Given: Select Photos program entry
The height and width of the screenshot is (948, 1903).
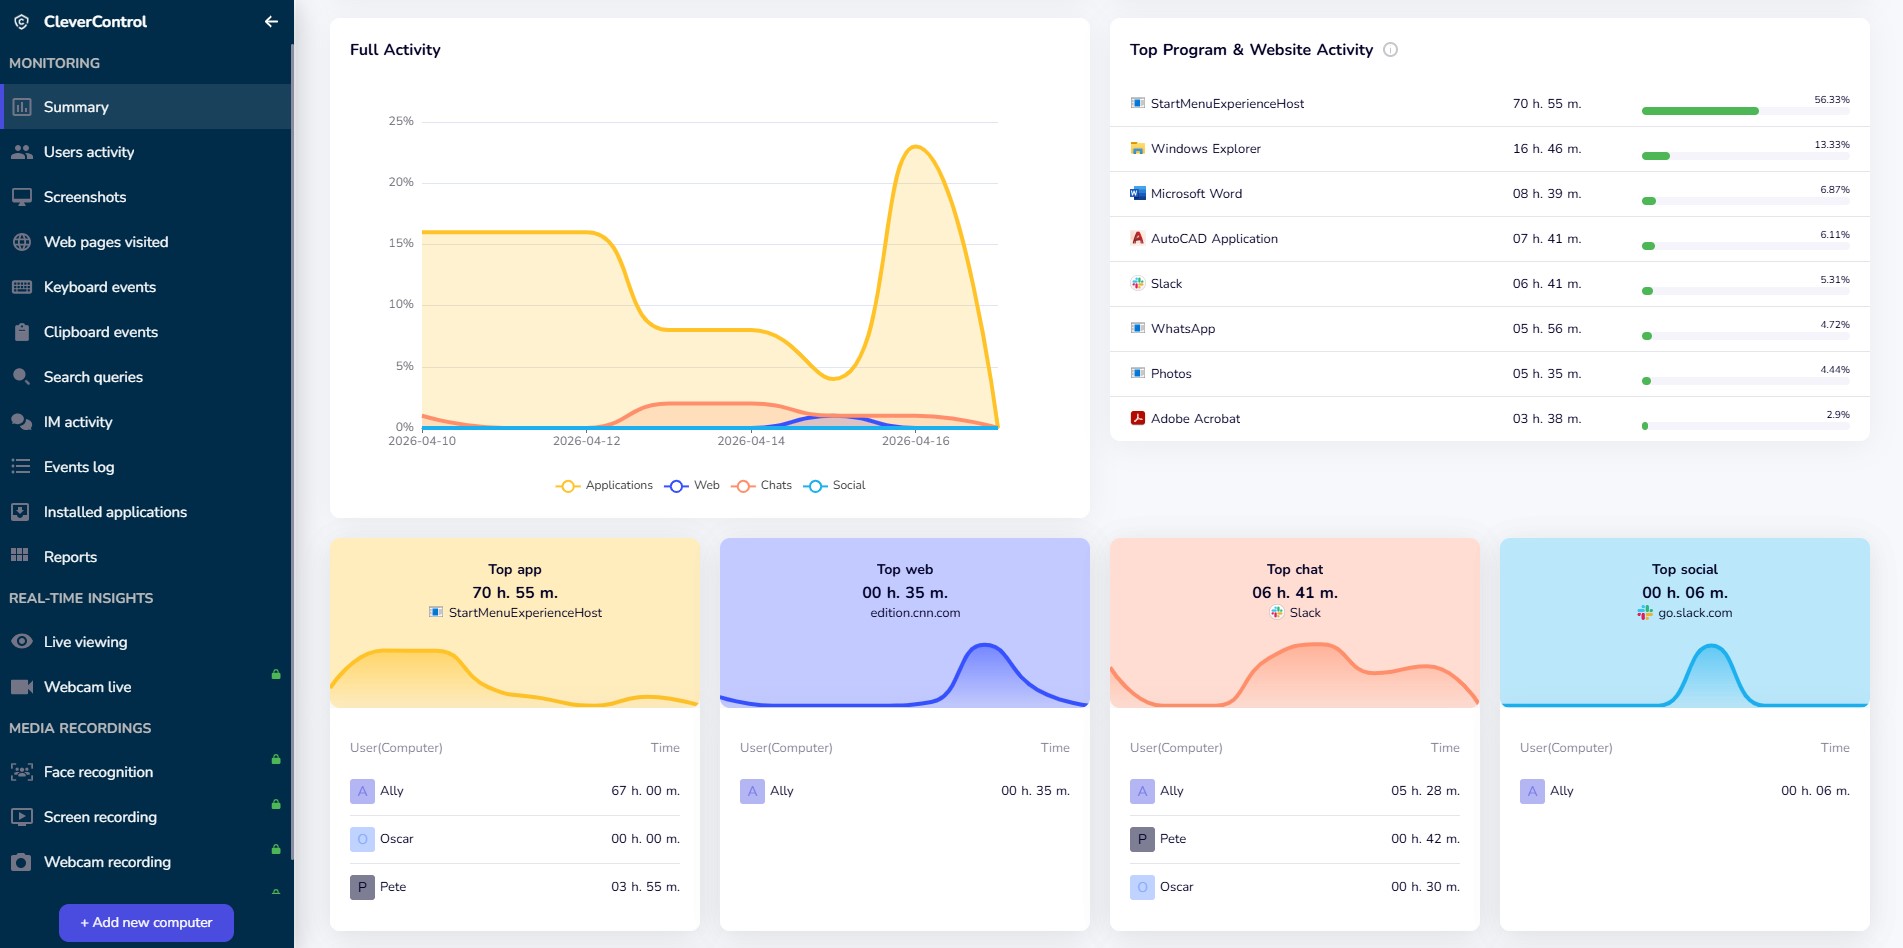Looking at the screenshot, I should click(x=1489, y=374).
